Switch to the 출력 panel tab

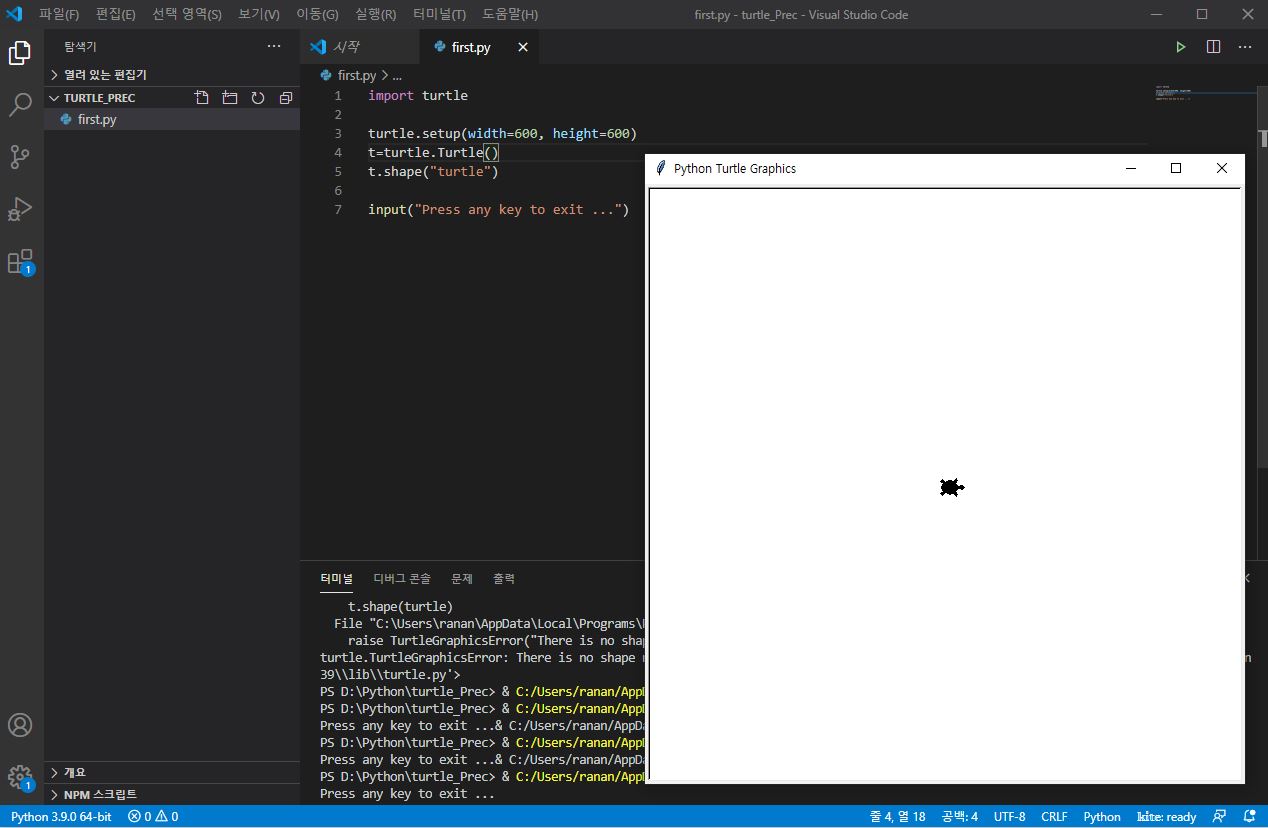pyautogui.click(x=504, y=579)
